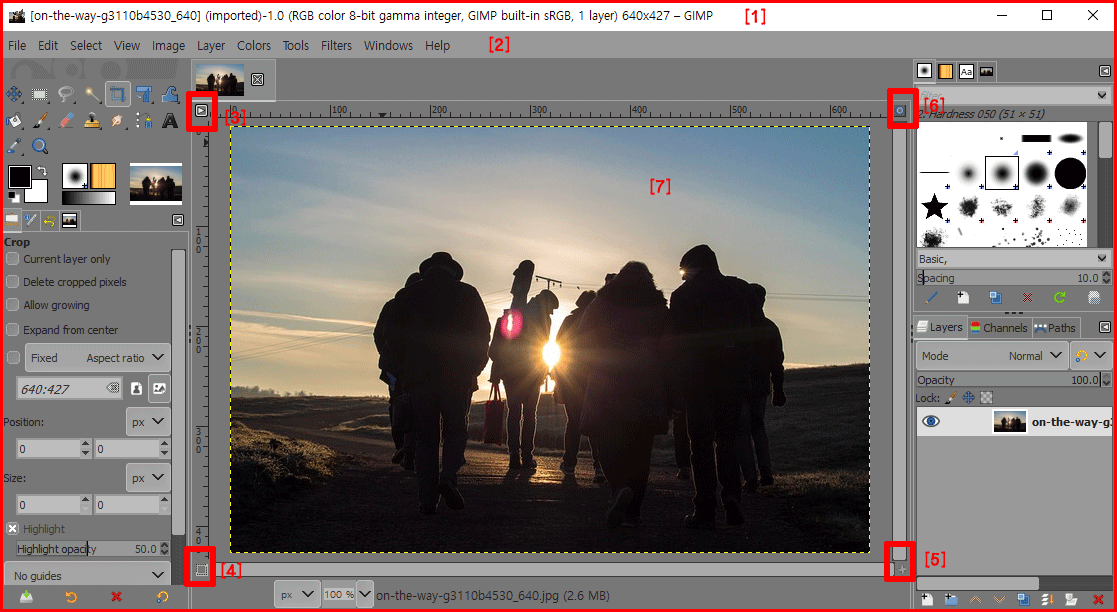Select the Rectangle Select tool
Viewport: 1117px width, 612px height.
pos(40,94)
